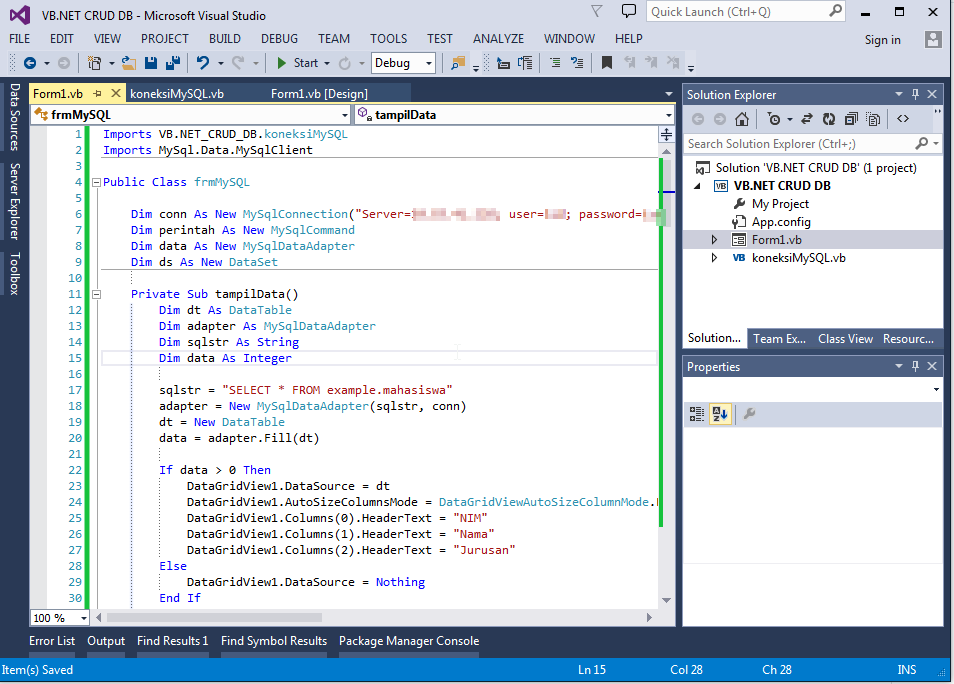Select Categorized view in Properties panel

[697, 414]
